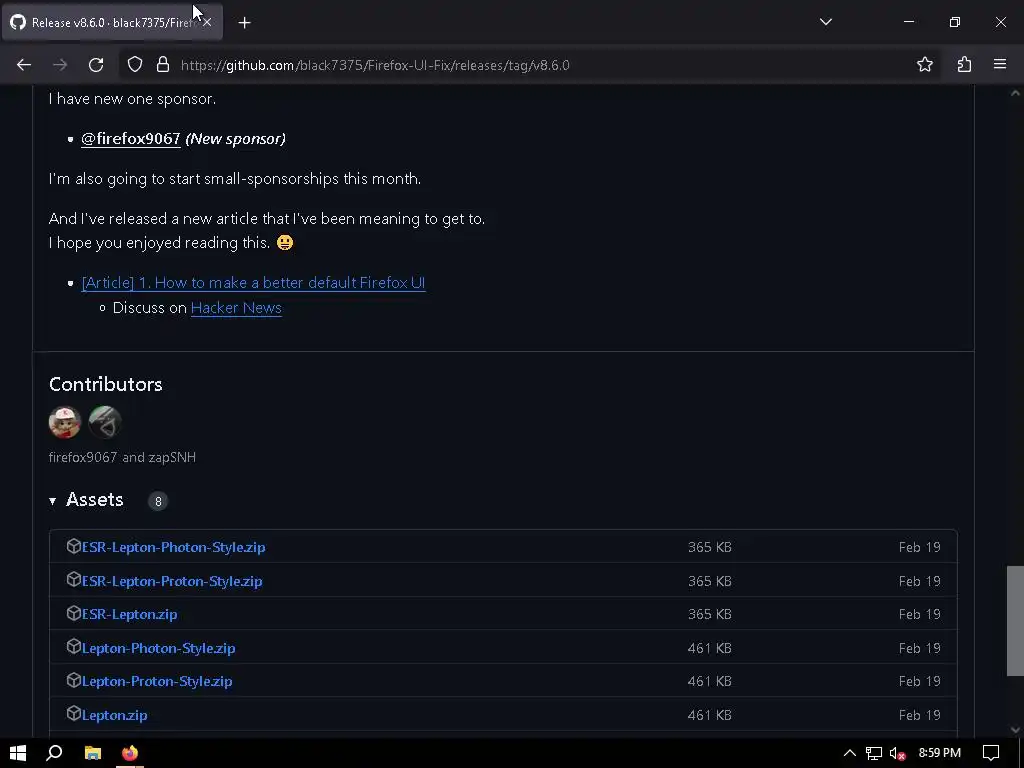The height and width of the screenshot is (768, 1024).
Task: Click the firefox9067 contributor avatar
Action: [x=65, y=422]
